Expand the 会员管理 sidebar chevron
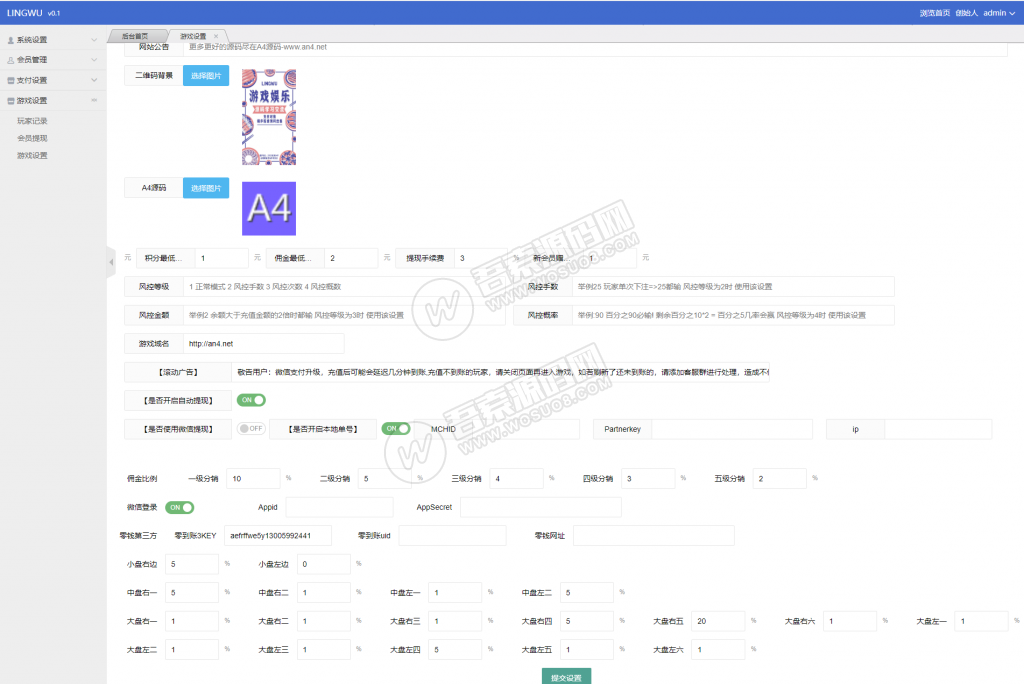The image size is (1024, 684). pos(94,60)
